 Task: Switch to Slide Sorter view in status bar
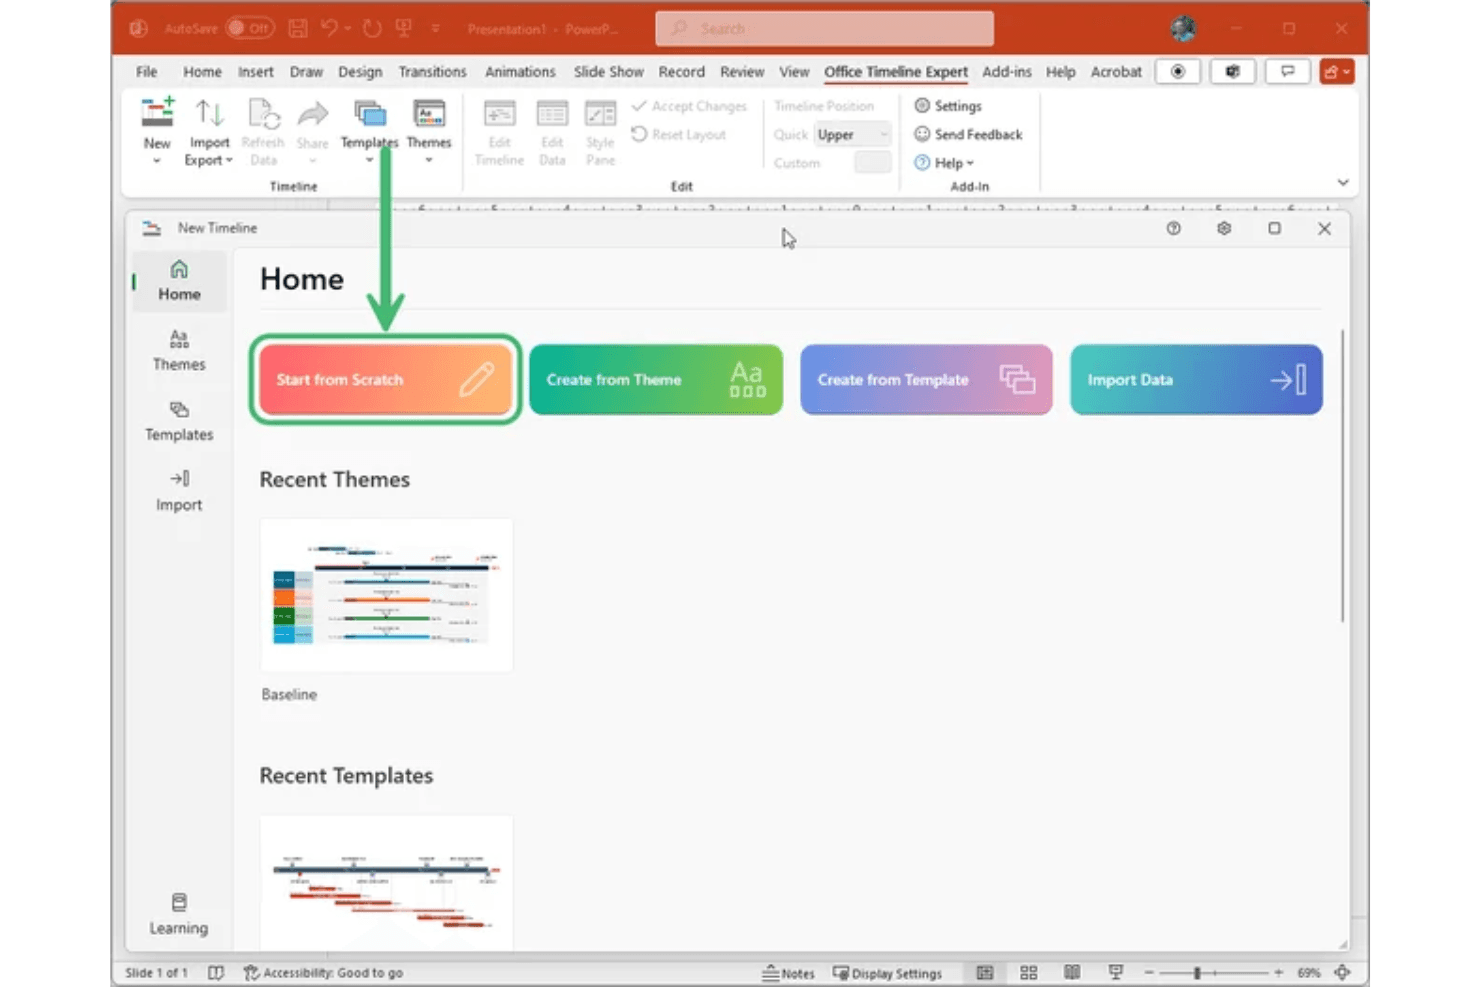(x=1028, y=973)
